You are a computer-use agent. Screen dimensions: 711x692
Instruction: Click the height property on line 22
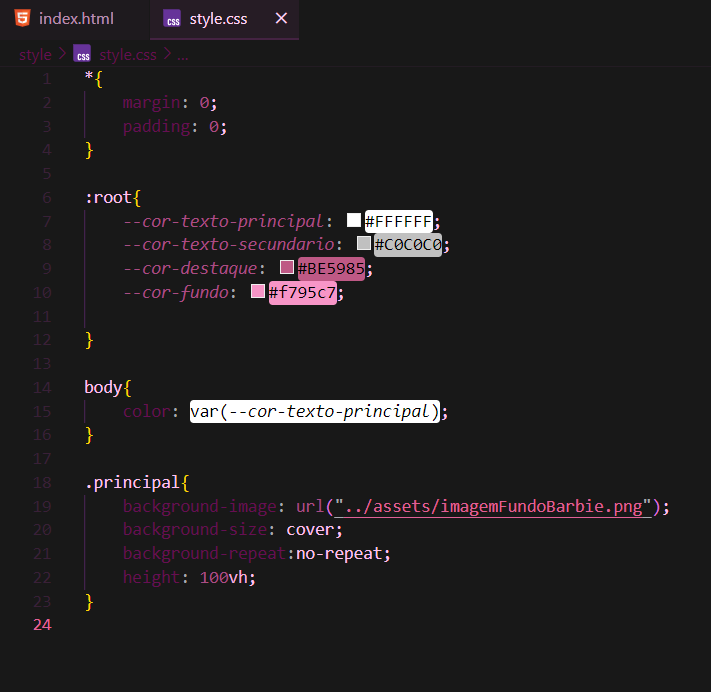(x=151, y=578)
